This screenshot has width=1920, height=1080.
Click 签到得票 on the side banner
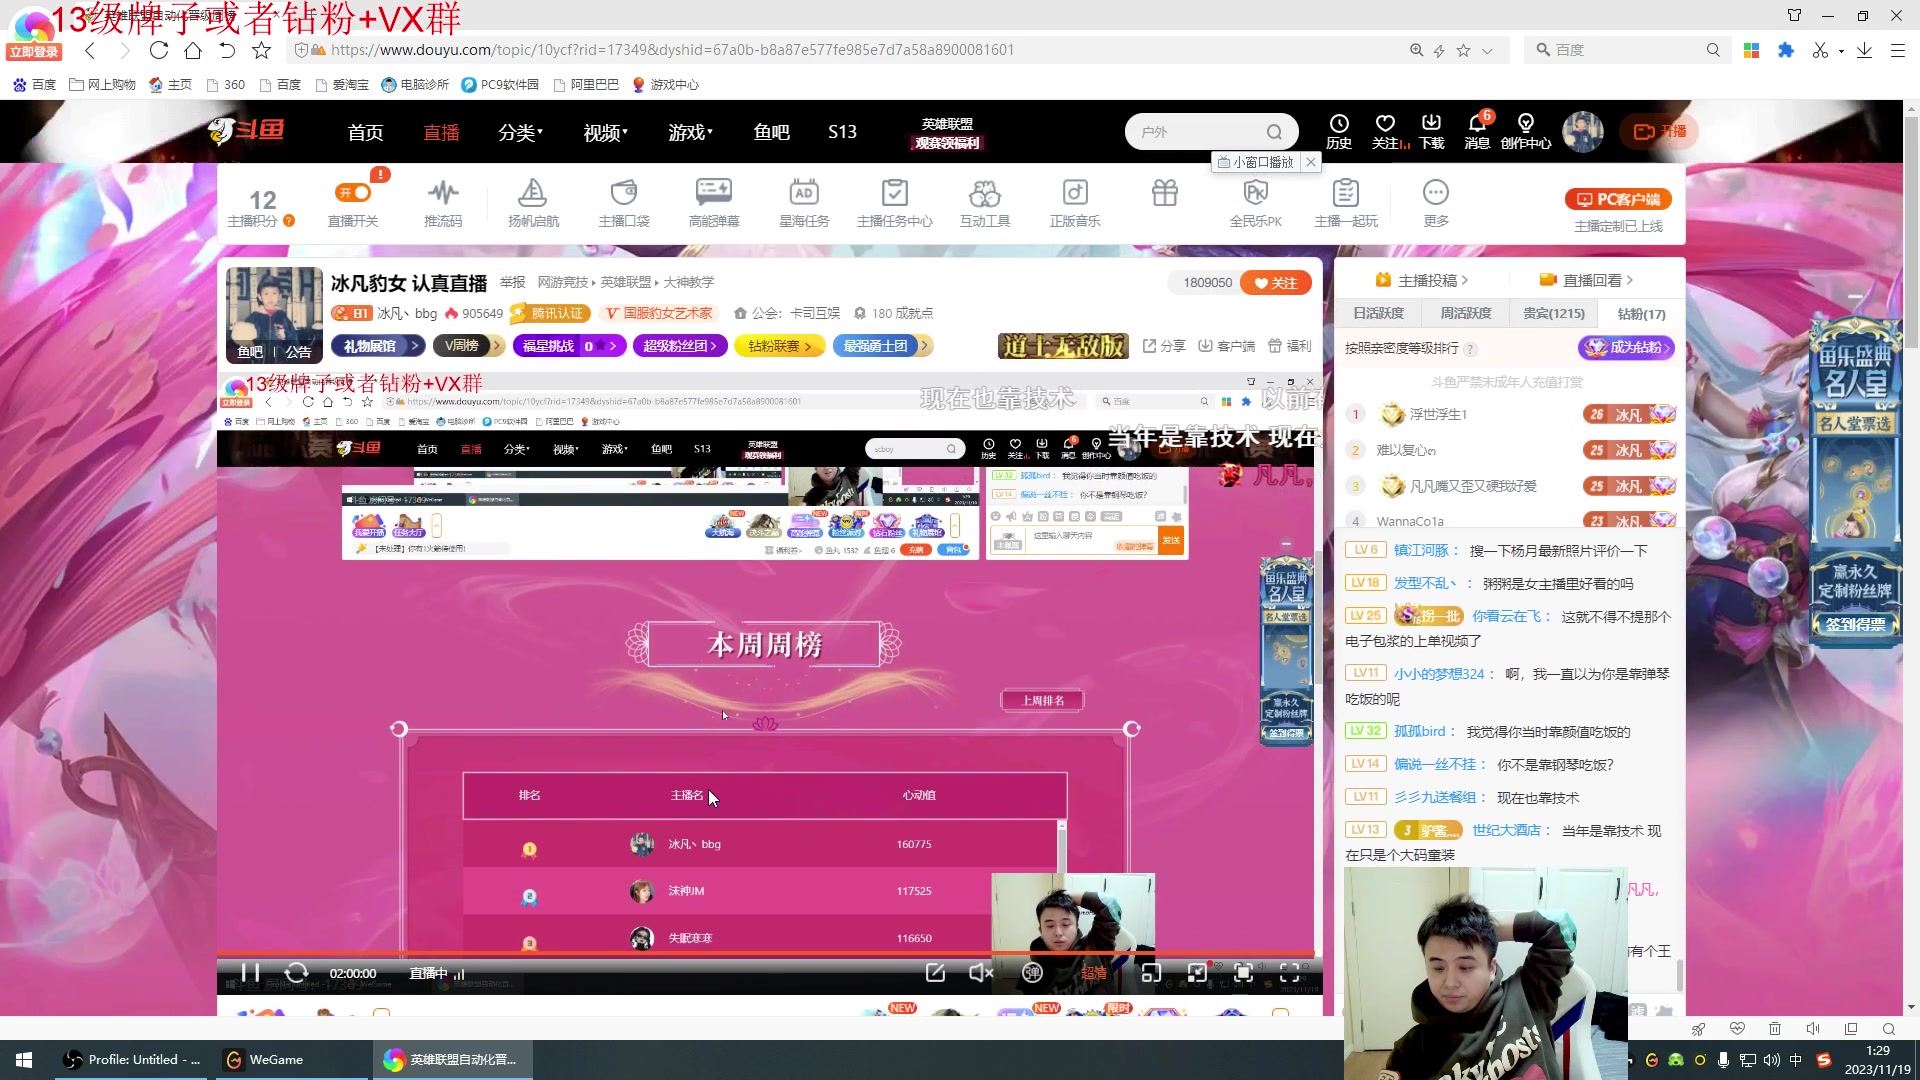(x=1856, y=625)
